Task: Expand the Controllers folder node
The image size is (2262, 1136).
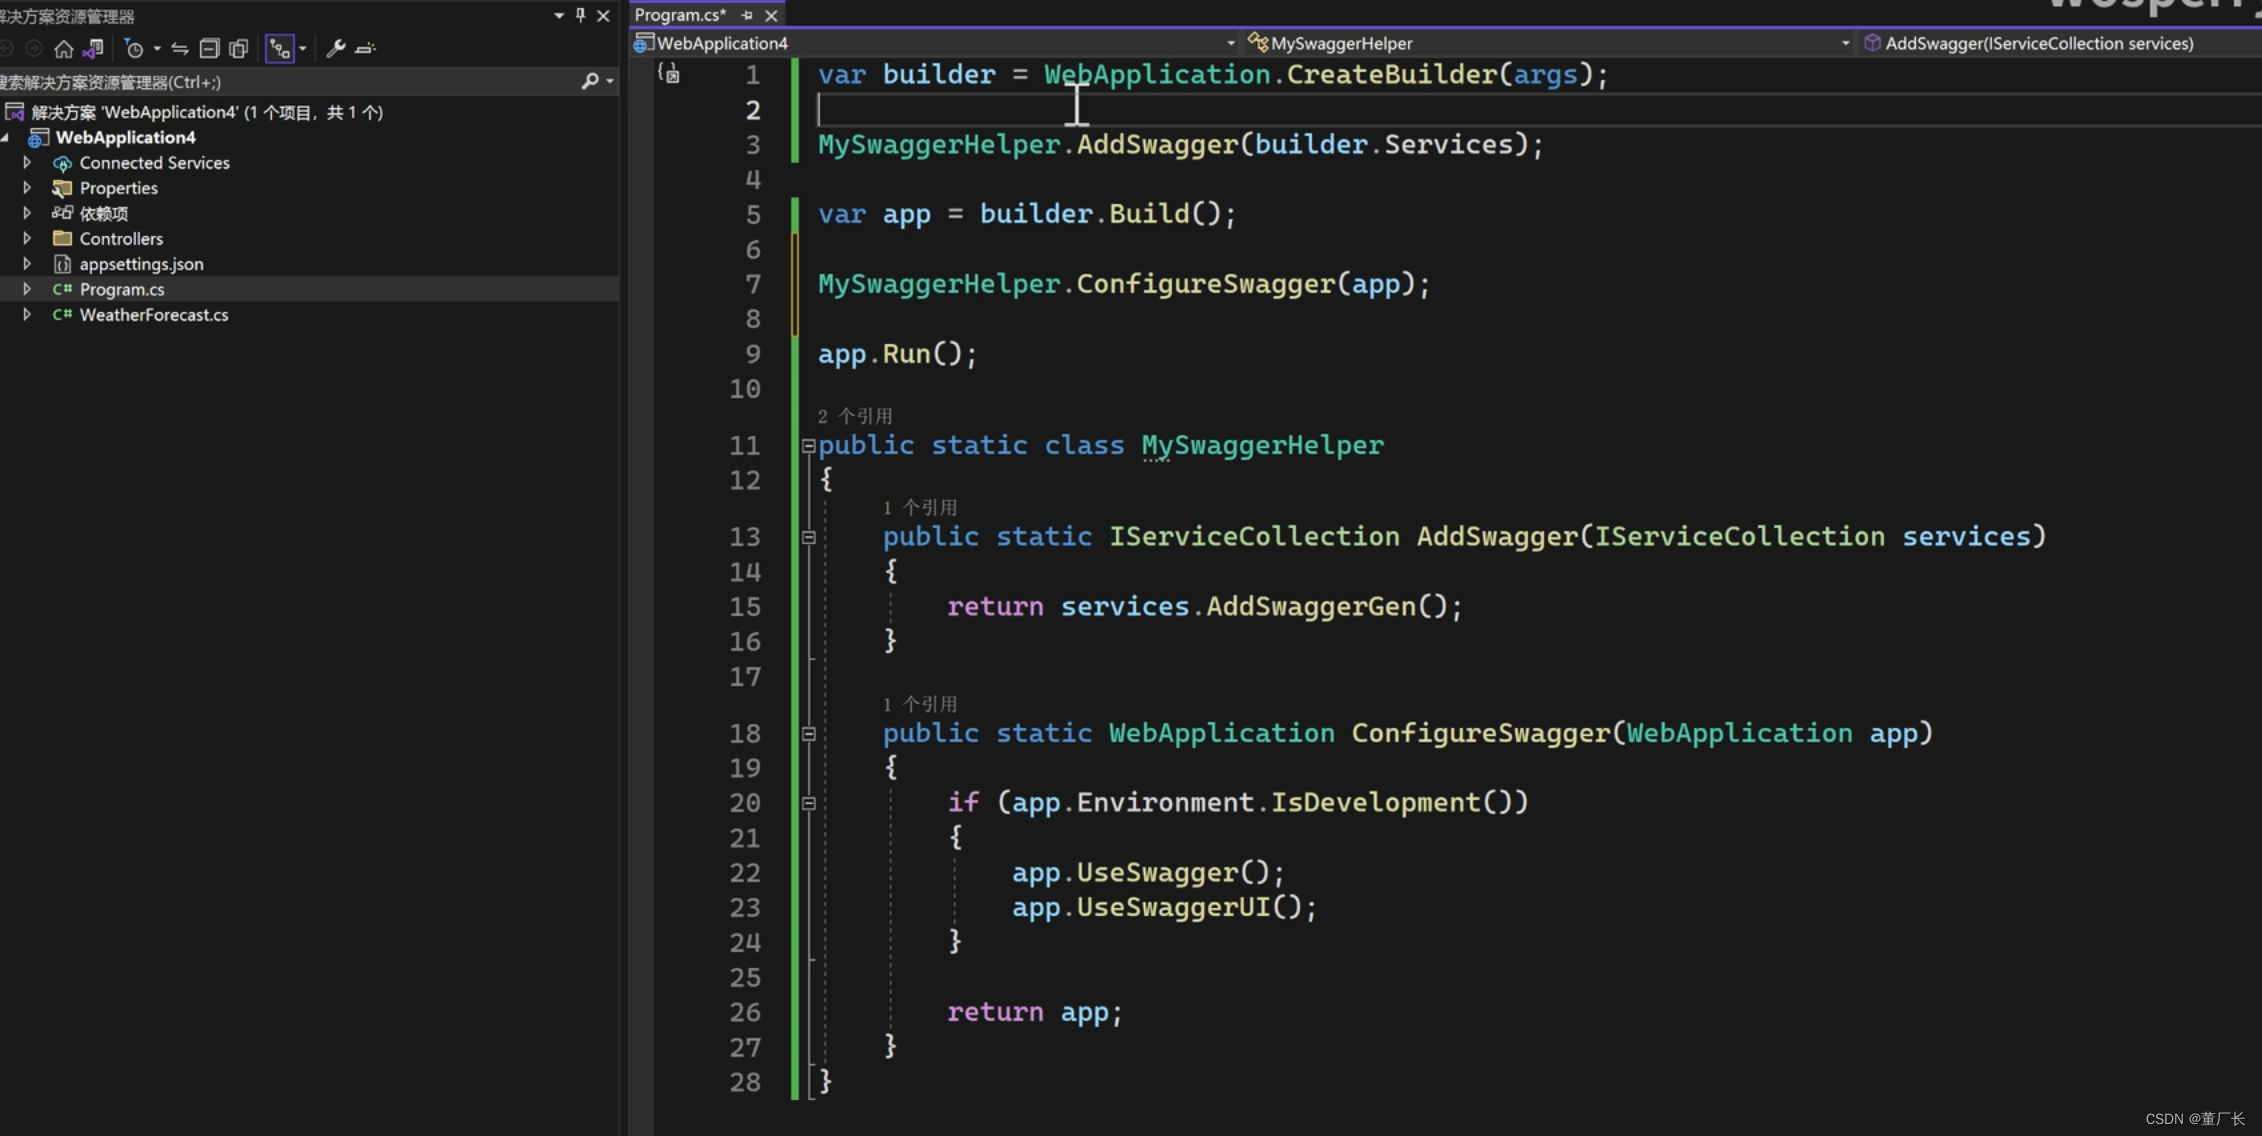Action: click(x=27, y=238)
